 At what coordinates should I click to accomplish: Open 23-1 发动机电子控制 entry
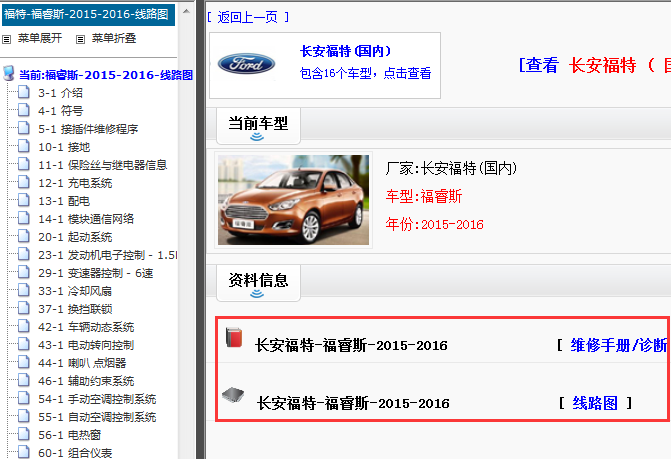[x=107, y=255]
